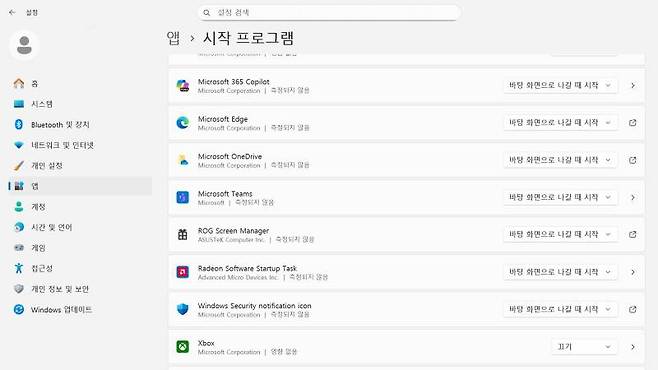The height and width of the screenshot is (370, 658).
Task: Open startup dropdown for Windows Security notification icon
Action: point(560,309)
